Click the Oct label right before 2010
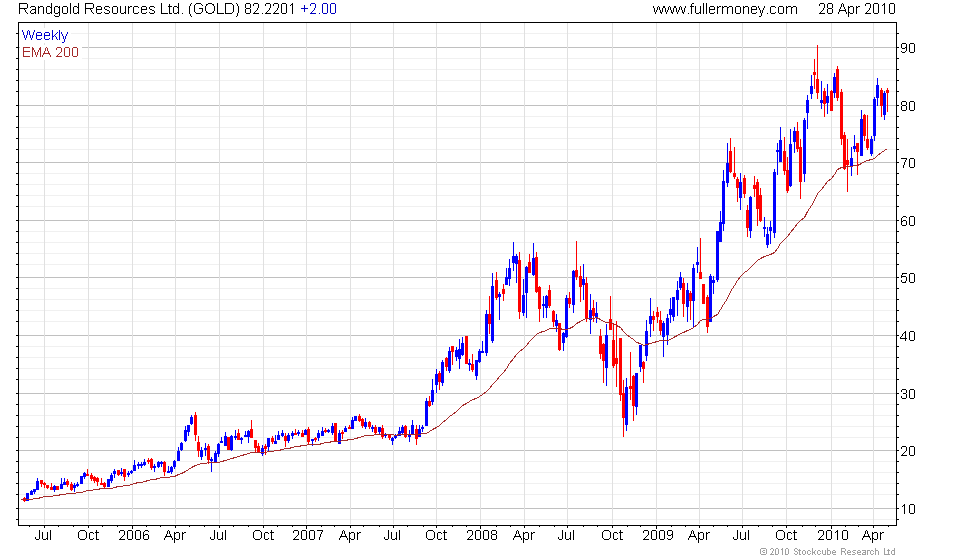980x560 pixels. pyautogui.click(x=786, y=535)
